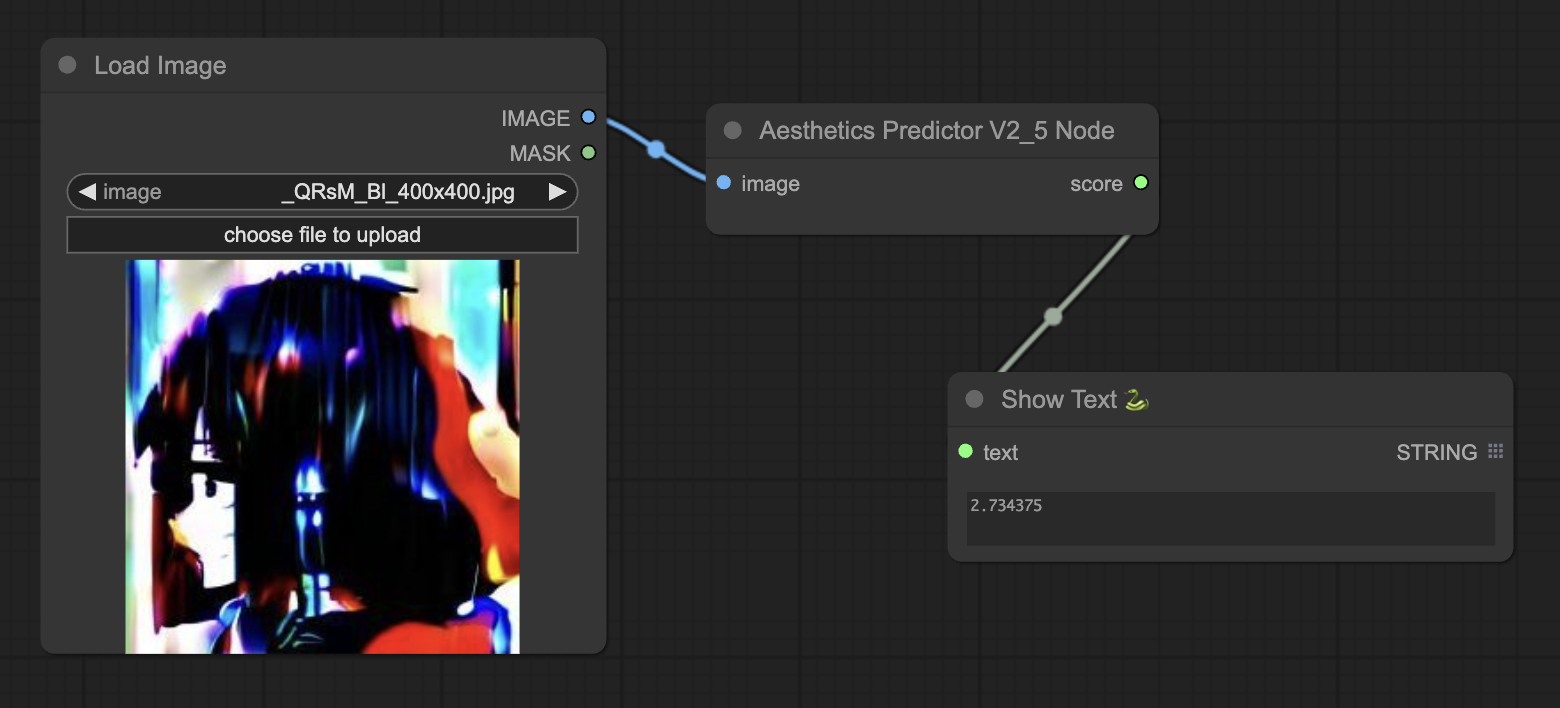Collapse the Show Text node via its dot
Viewport: 1560px width, 708px height.
(x=975, y=399)
